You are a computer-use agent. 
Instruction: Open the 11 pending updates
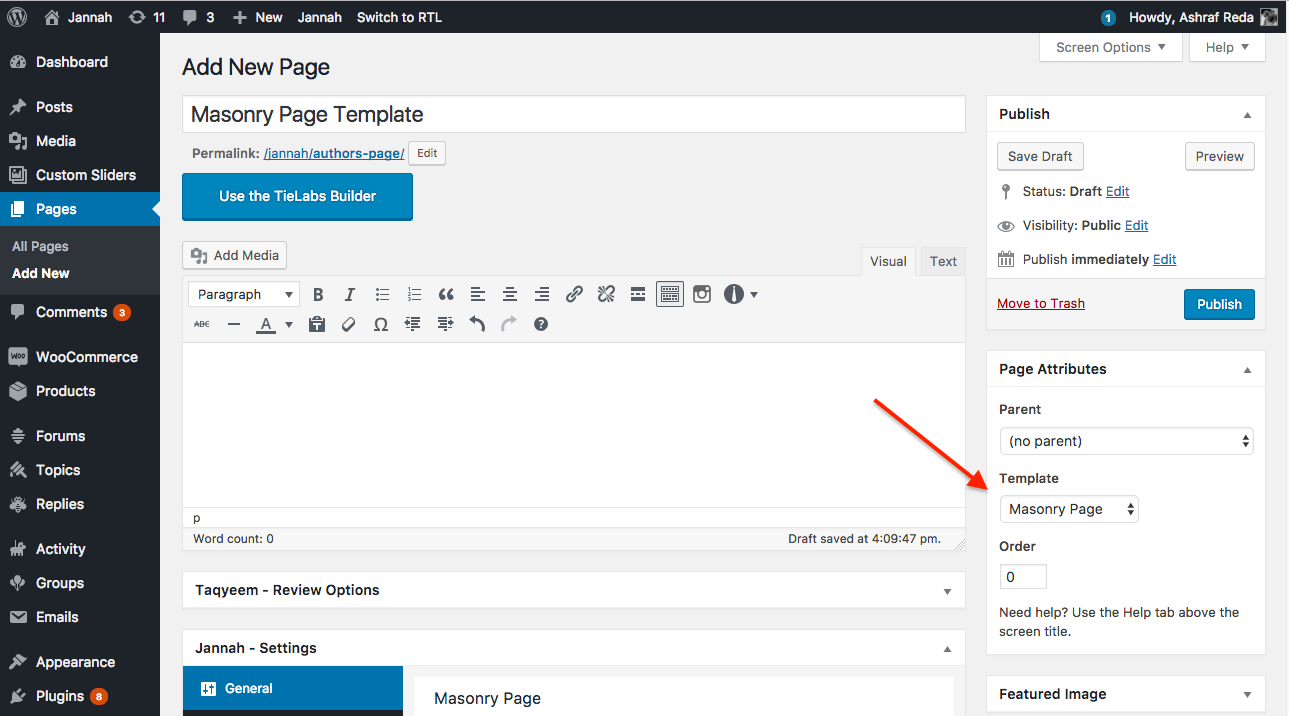[x=147, y=17]
